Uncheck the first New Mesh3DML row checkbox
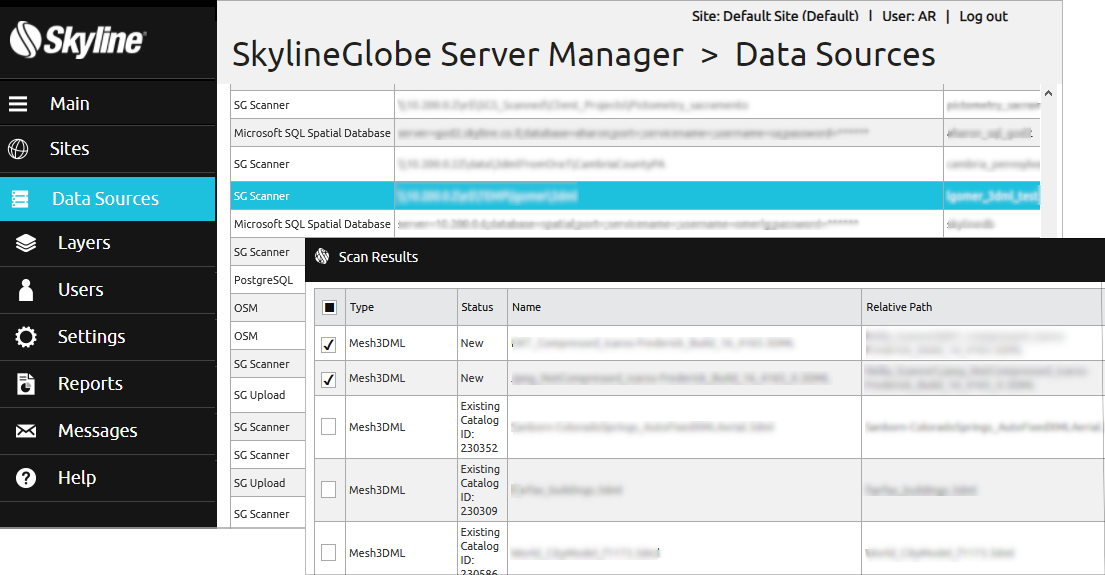Screen dimensions: 1105x575 point(328,344)
